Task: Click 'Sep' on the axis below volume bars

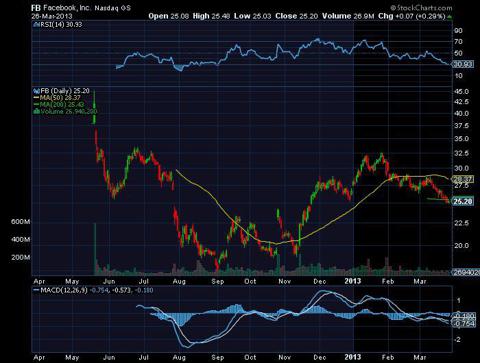Action: [218, 281]
